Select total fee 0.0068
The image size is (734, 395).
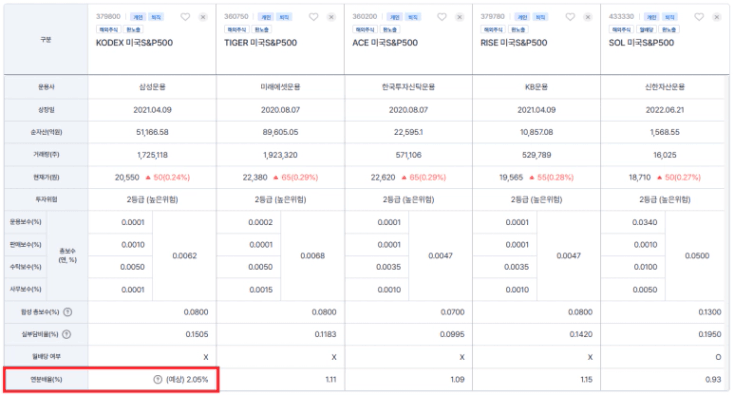point(313,256)
